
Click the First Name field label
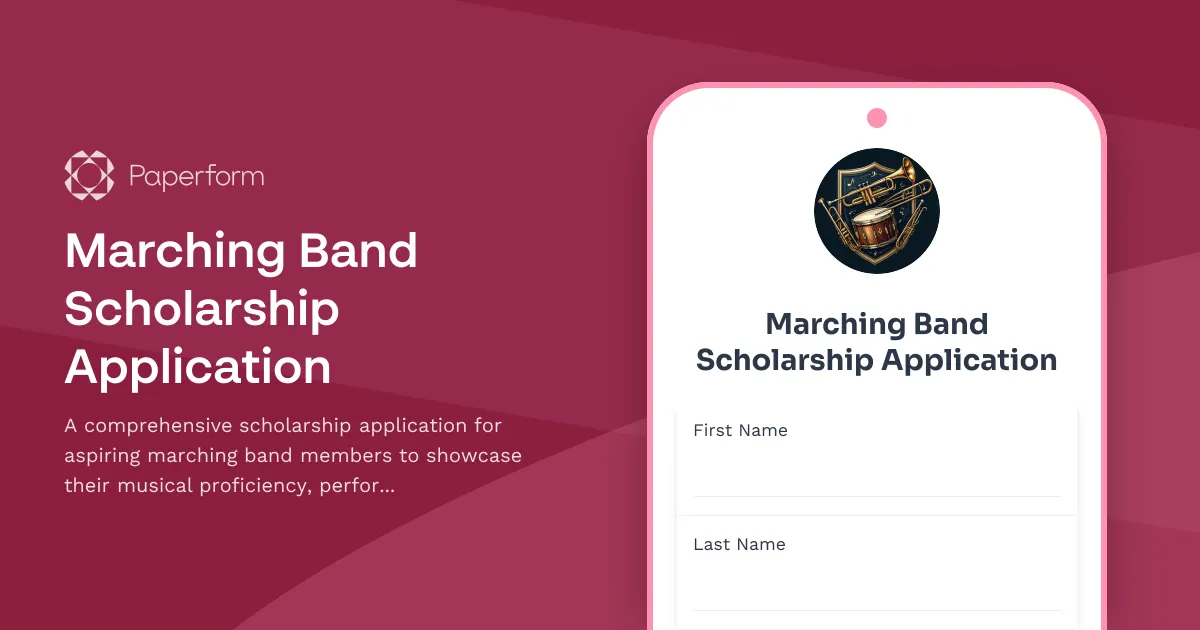(740, 430)
